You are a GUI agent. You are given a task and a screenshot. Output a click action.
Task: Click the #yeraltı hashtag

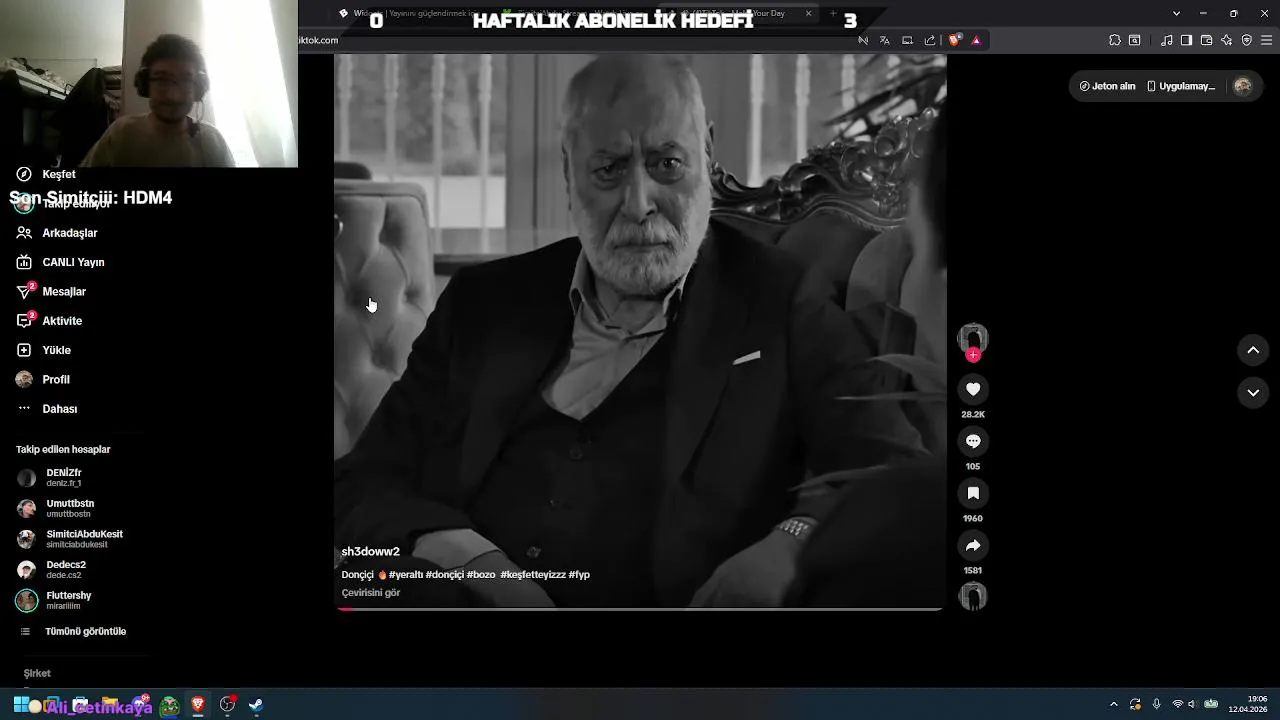tap(405, 575)
